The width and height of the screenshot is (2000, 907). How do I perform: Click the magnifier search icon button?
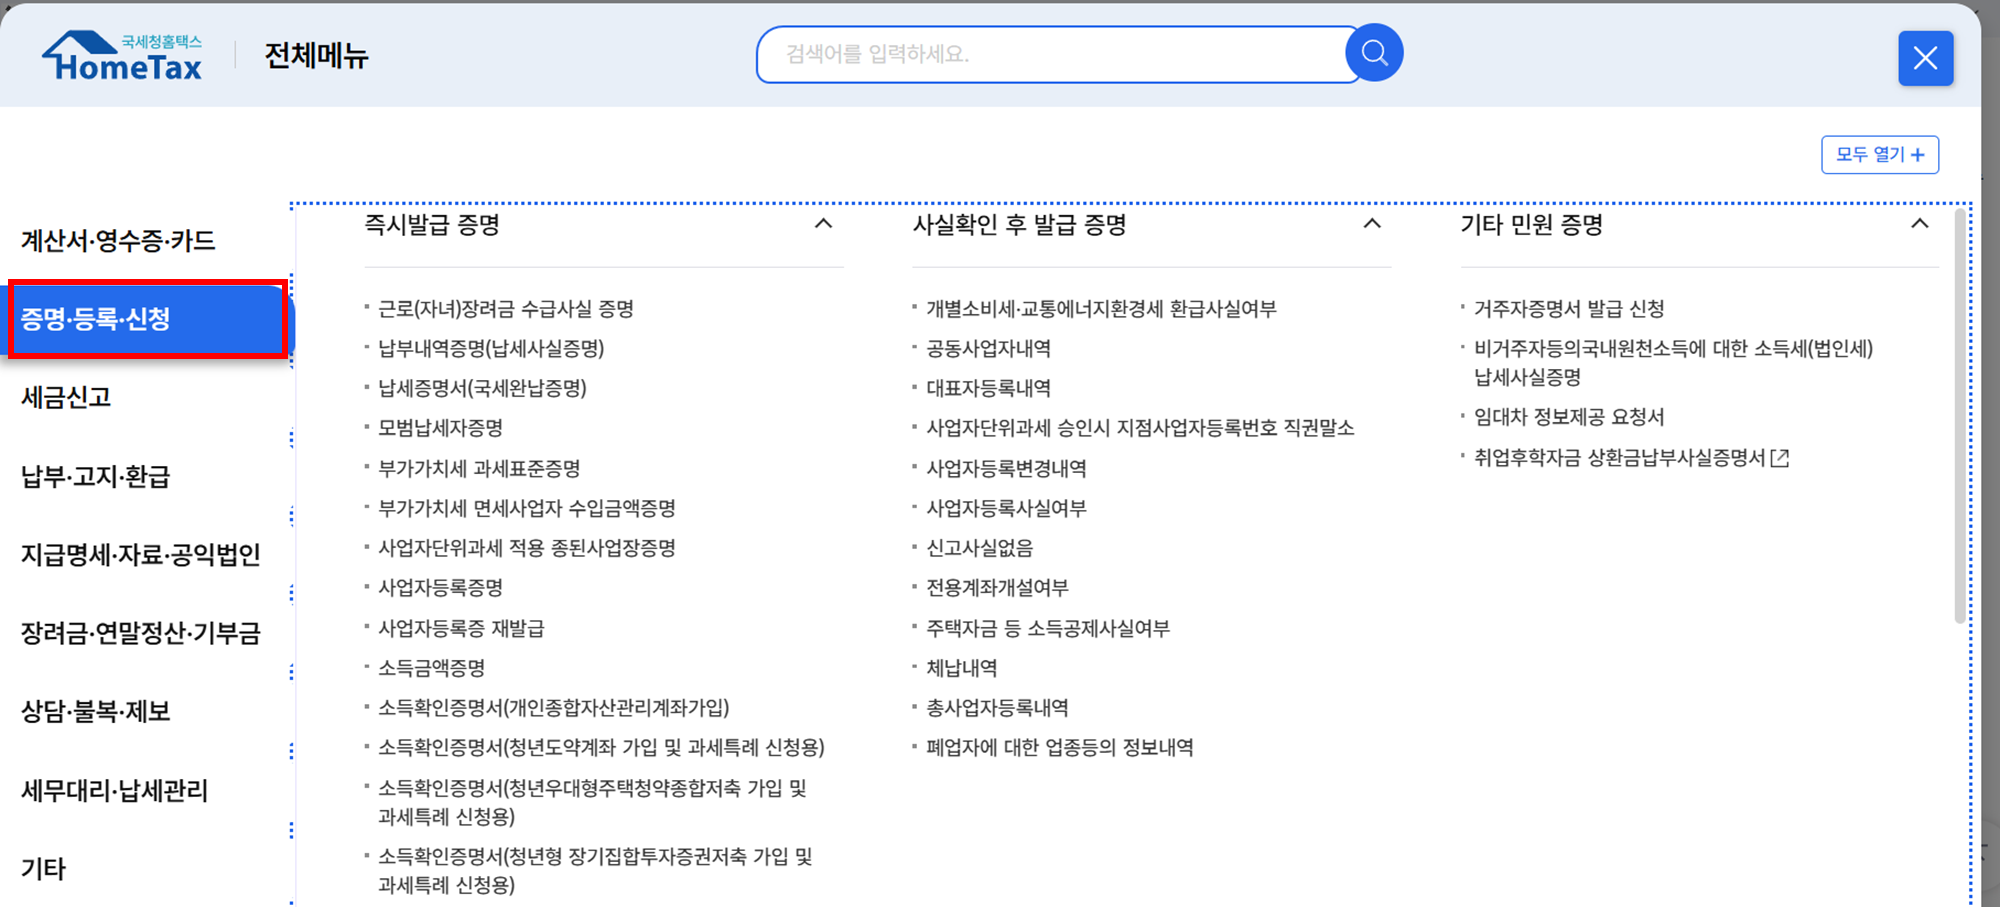tap(1374, 53)
